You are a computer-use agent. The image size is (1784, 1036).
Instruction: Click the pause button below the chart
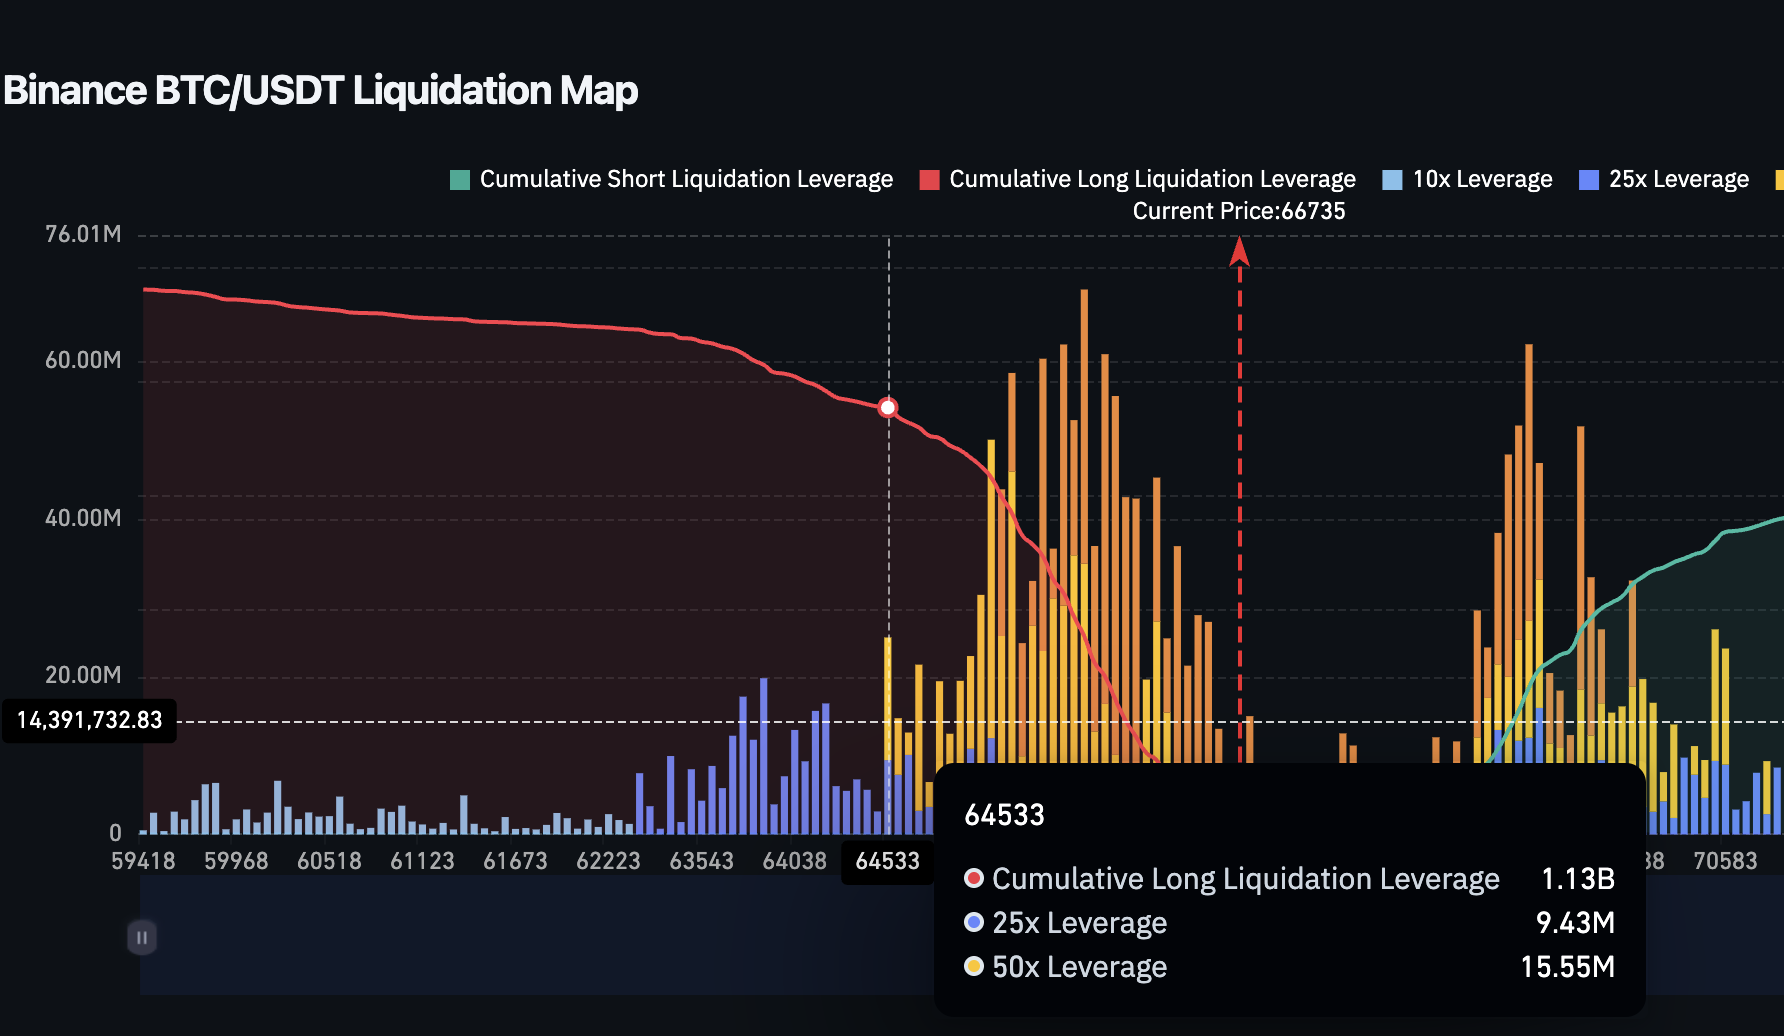142,937
